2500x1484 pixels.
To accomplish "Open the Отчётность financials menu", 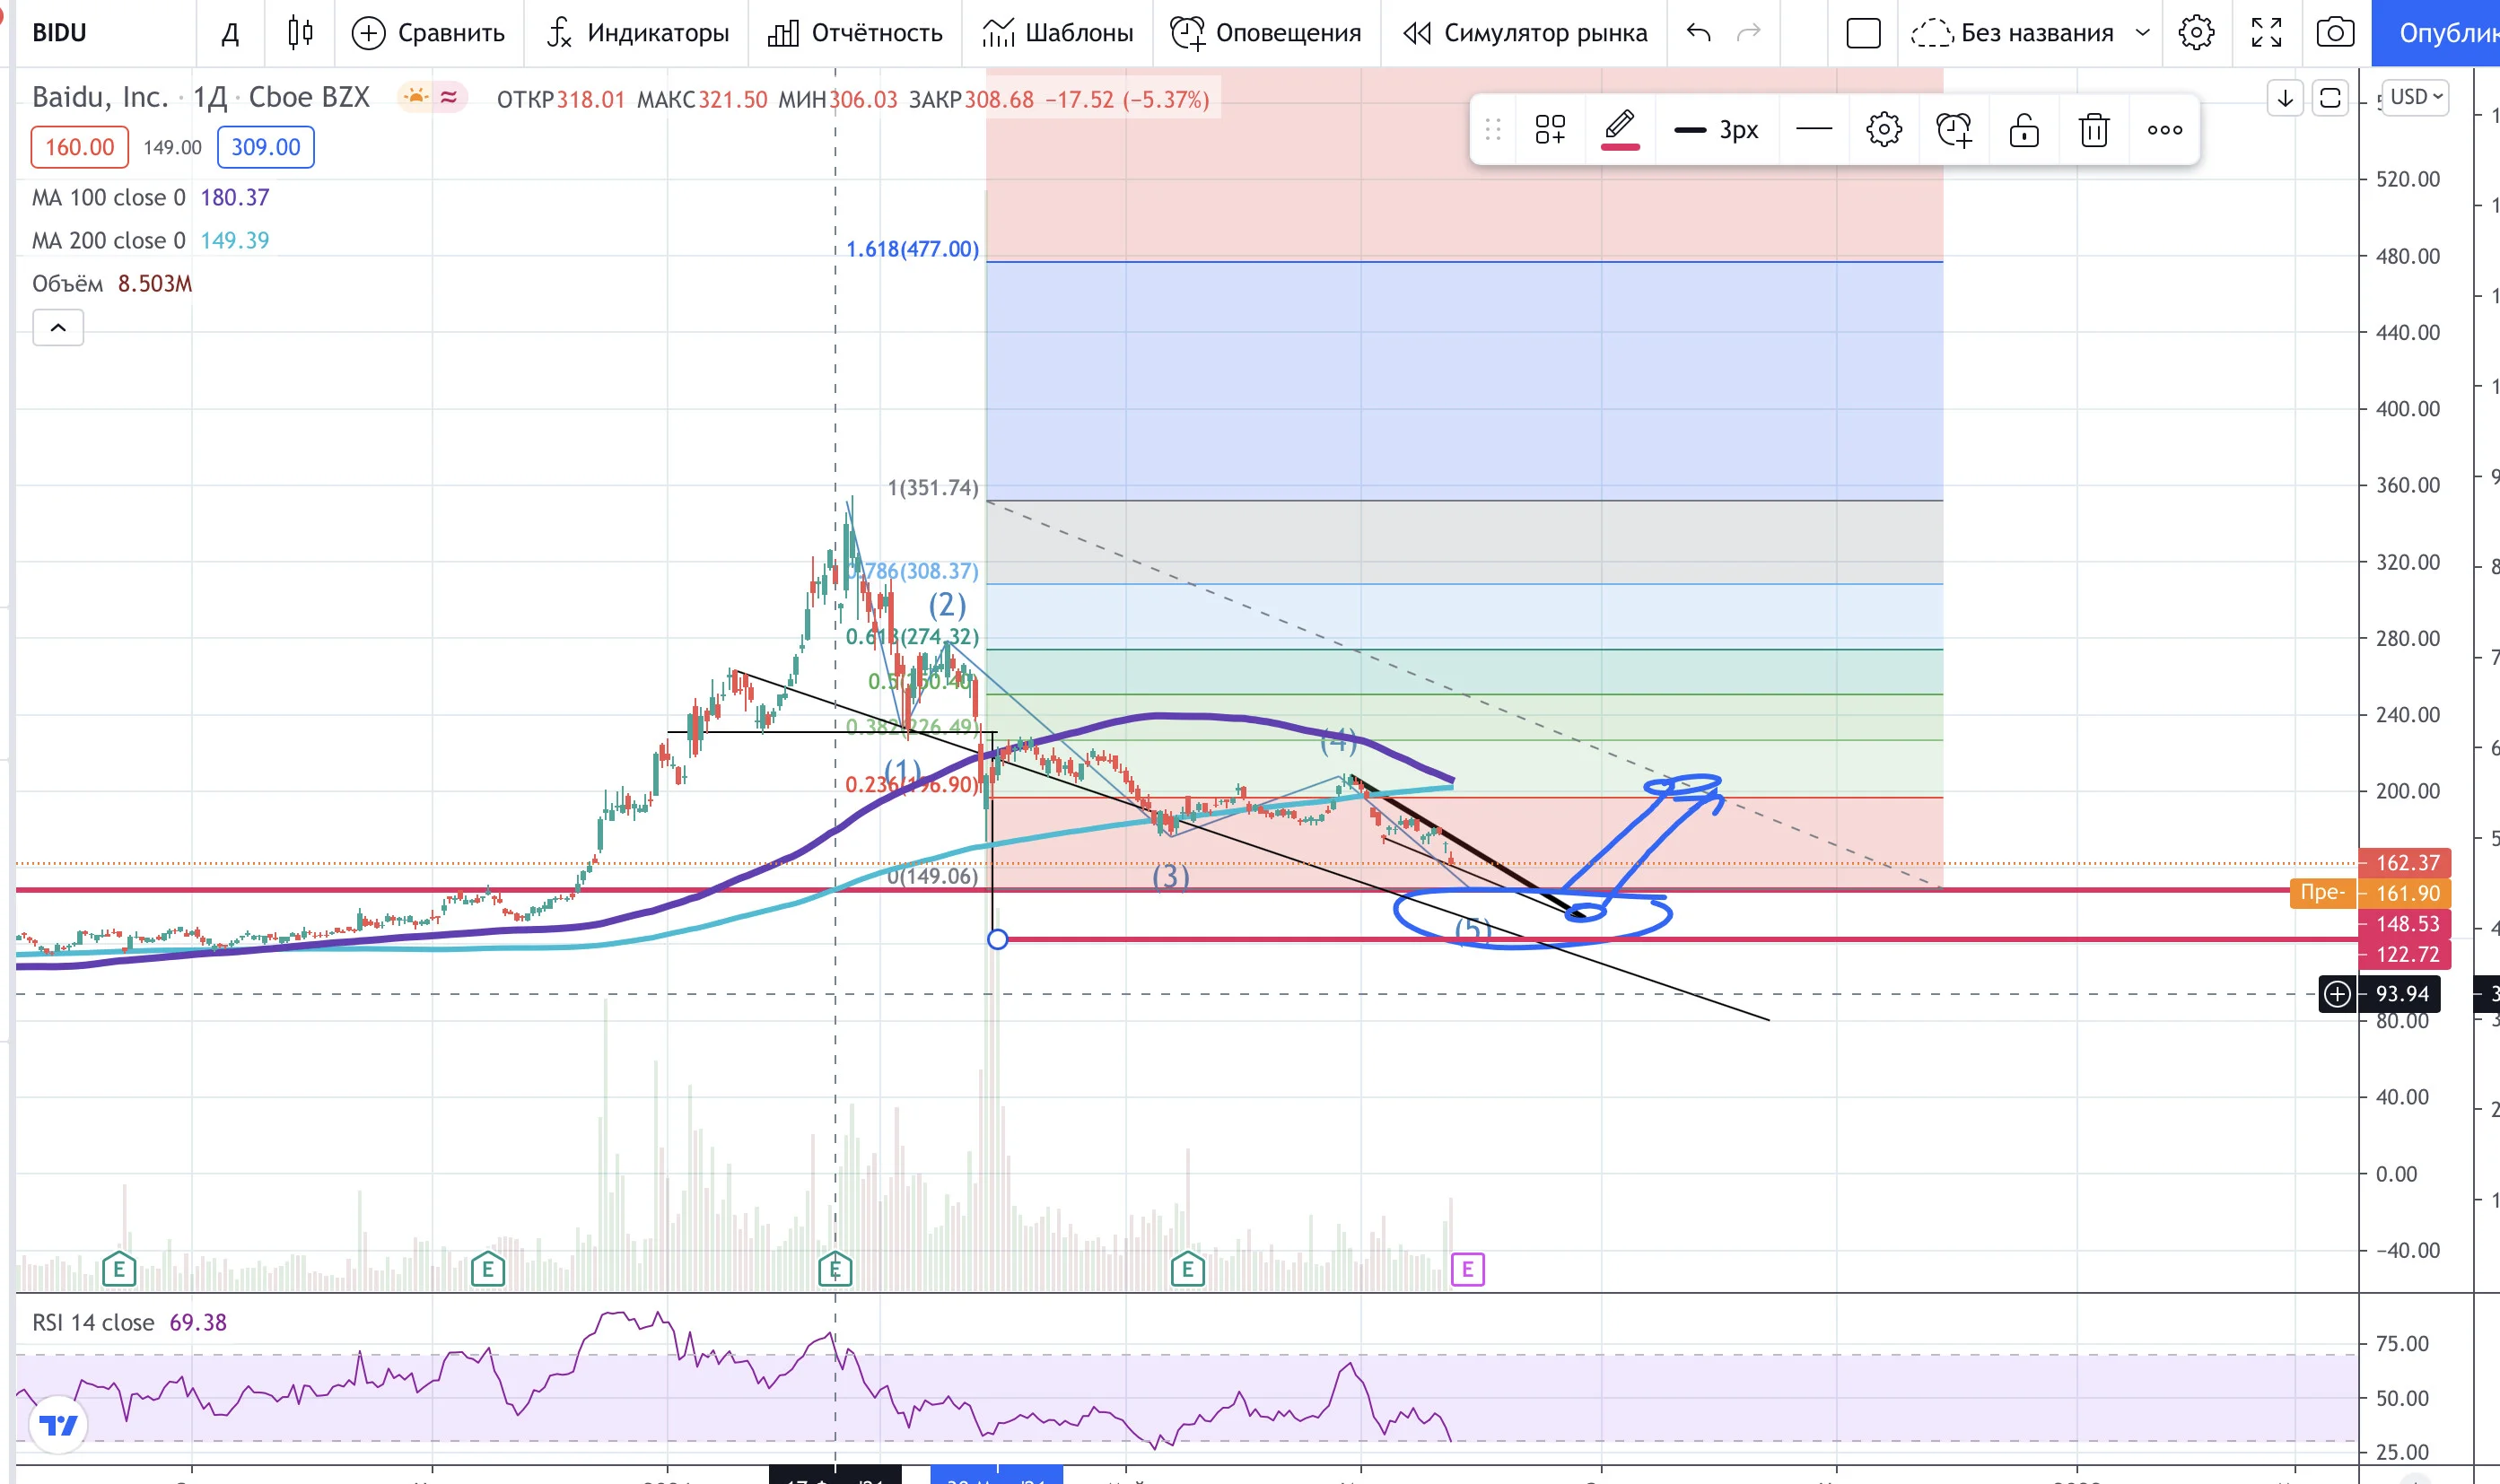I will tap(855, 33).
